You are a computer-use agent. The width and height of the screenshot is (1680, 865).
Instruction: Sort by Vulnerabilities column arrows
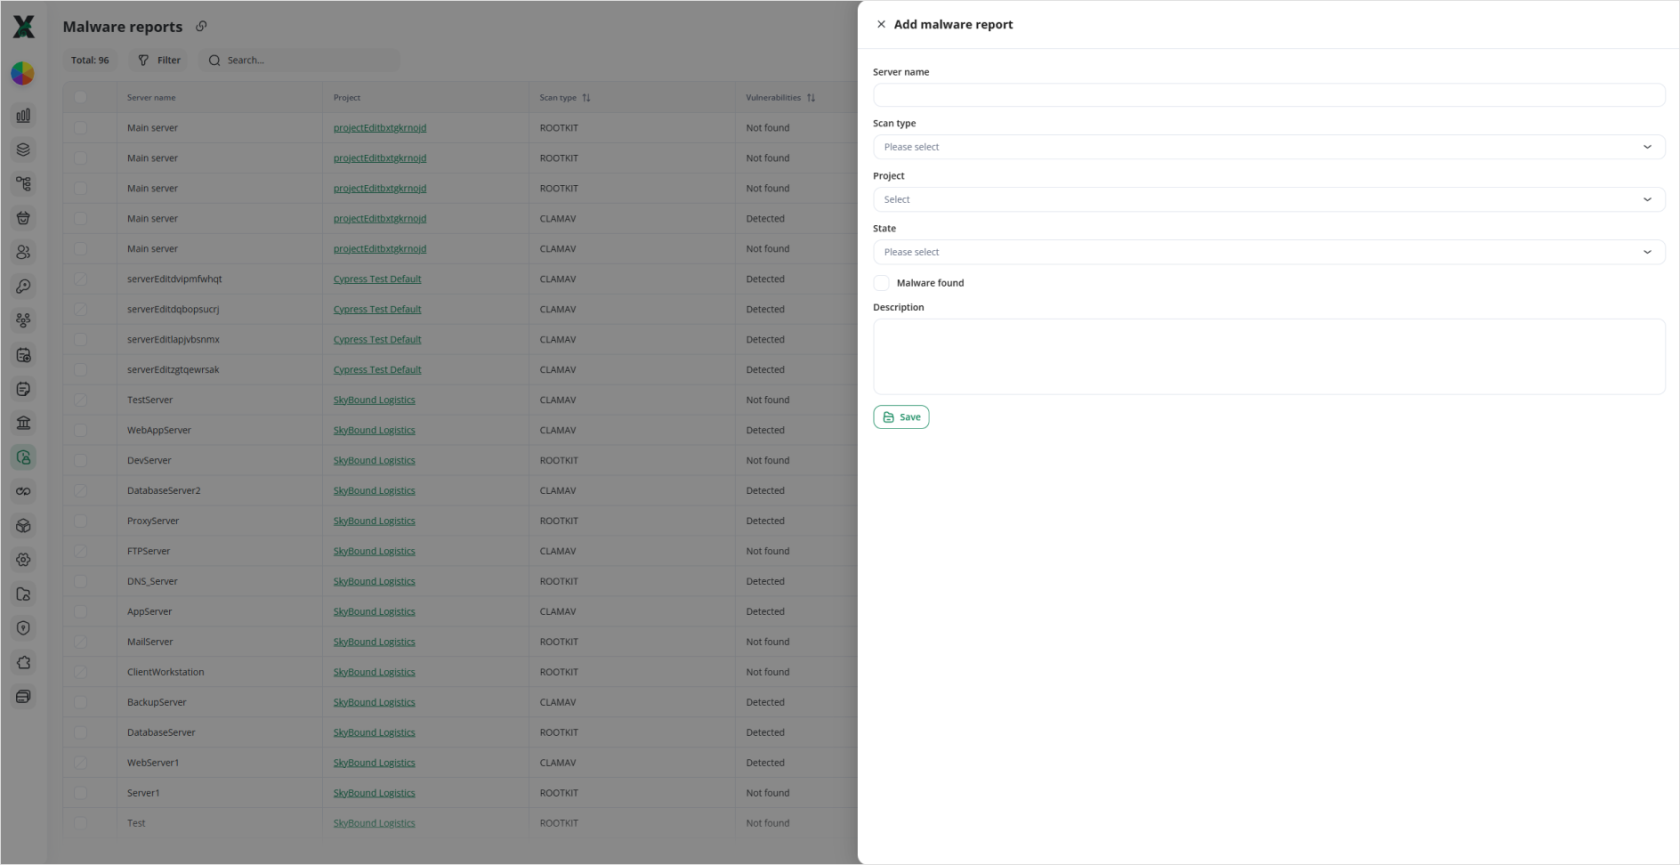tap(811, 98)
